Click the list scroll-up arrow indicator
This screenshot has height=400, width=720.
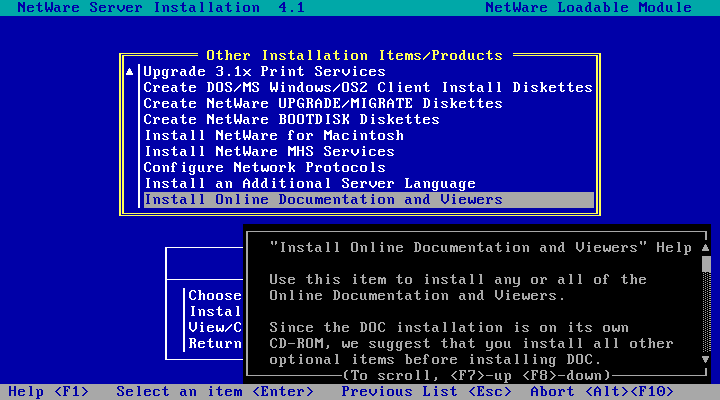tap(129, 72)
